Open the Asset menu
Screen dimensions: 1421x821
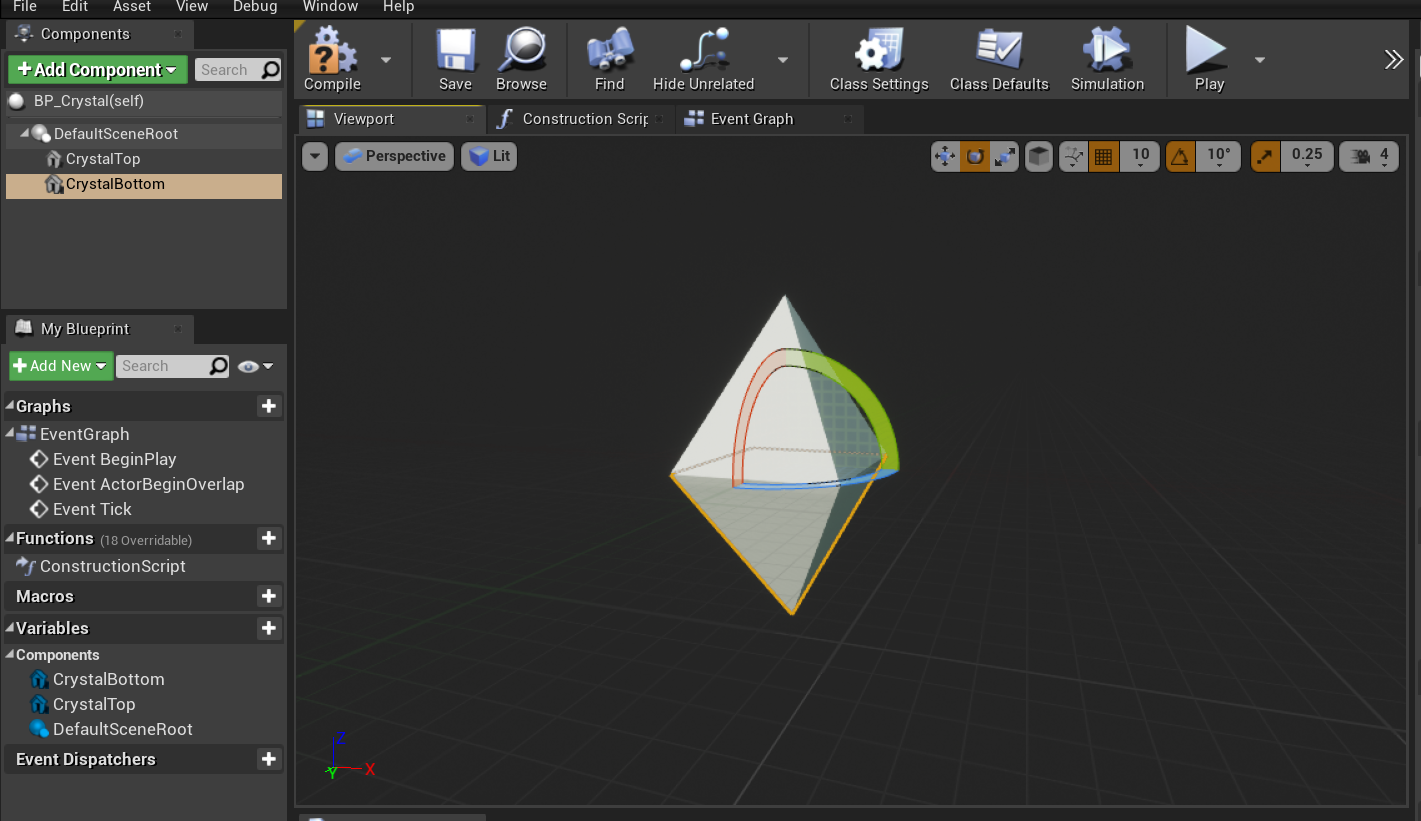132,7
